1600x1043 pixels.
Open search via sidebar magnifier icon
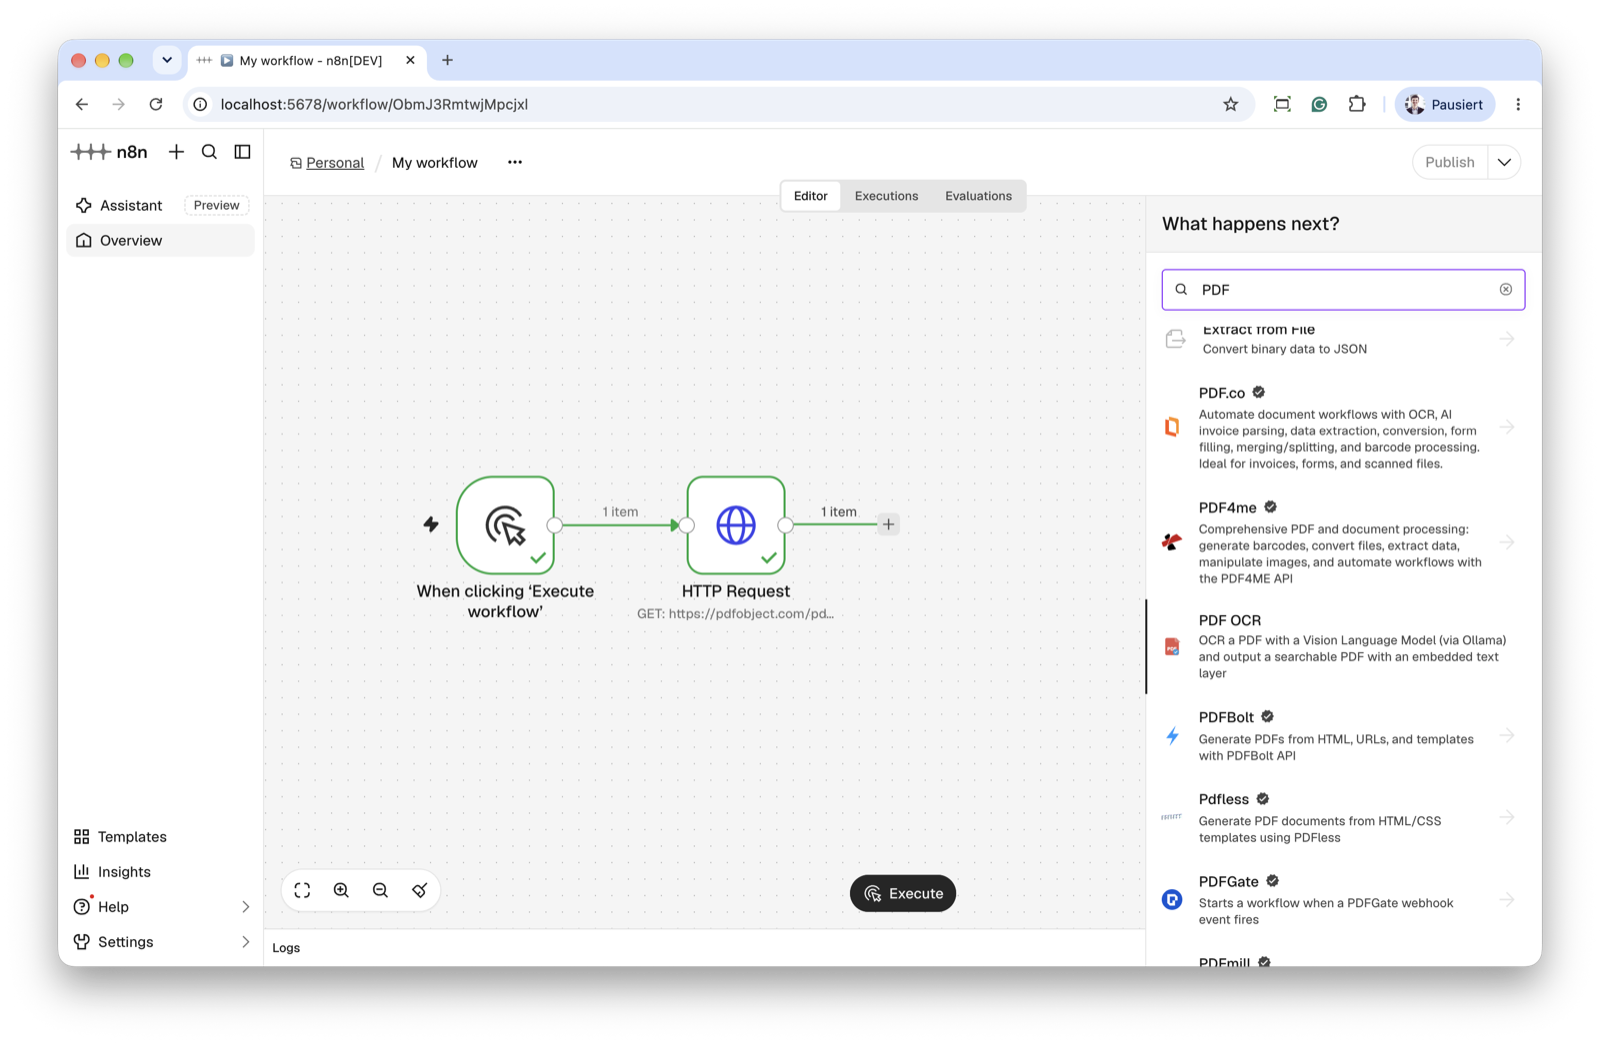click(209, 152)
